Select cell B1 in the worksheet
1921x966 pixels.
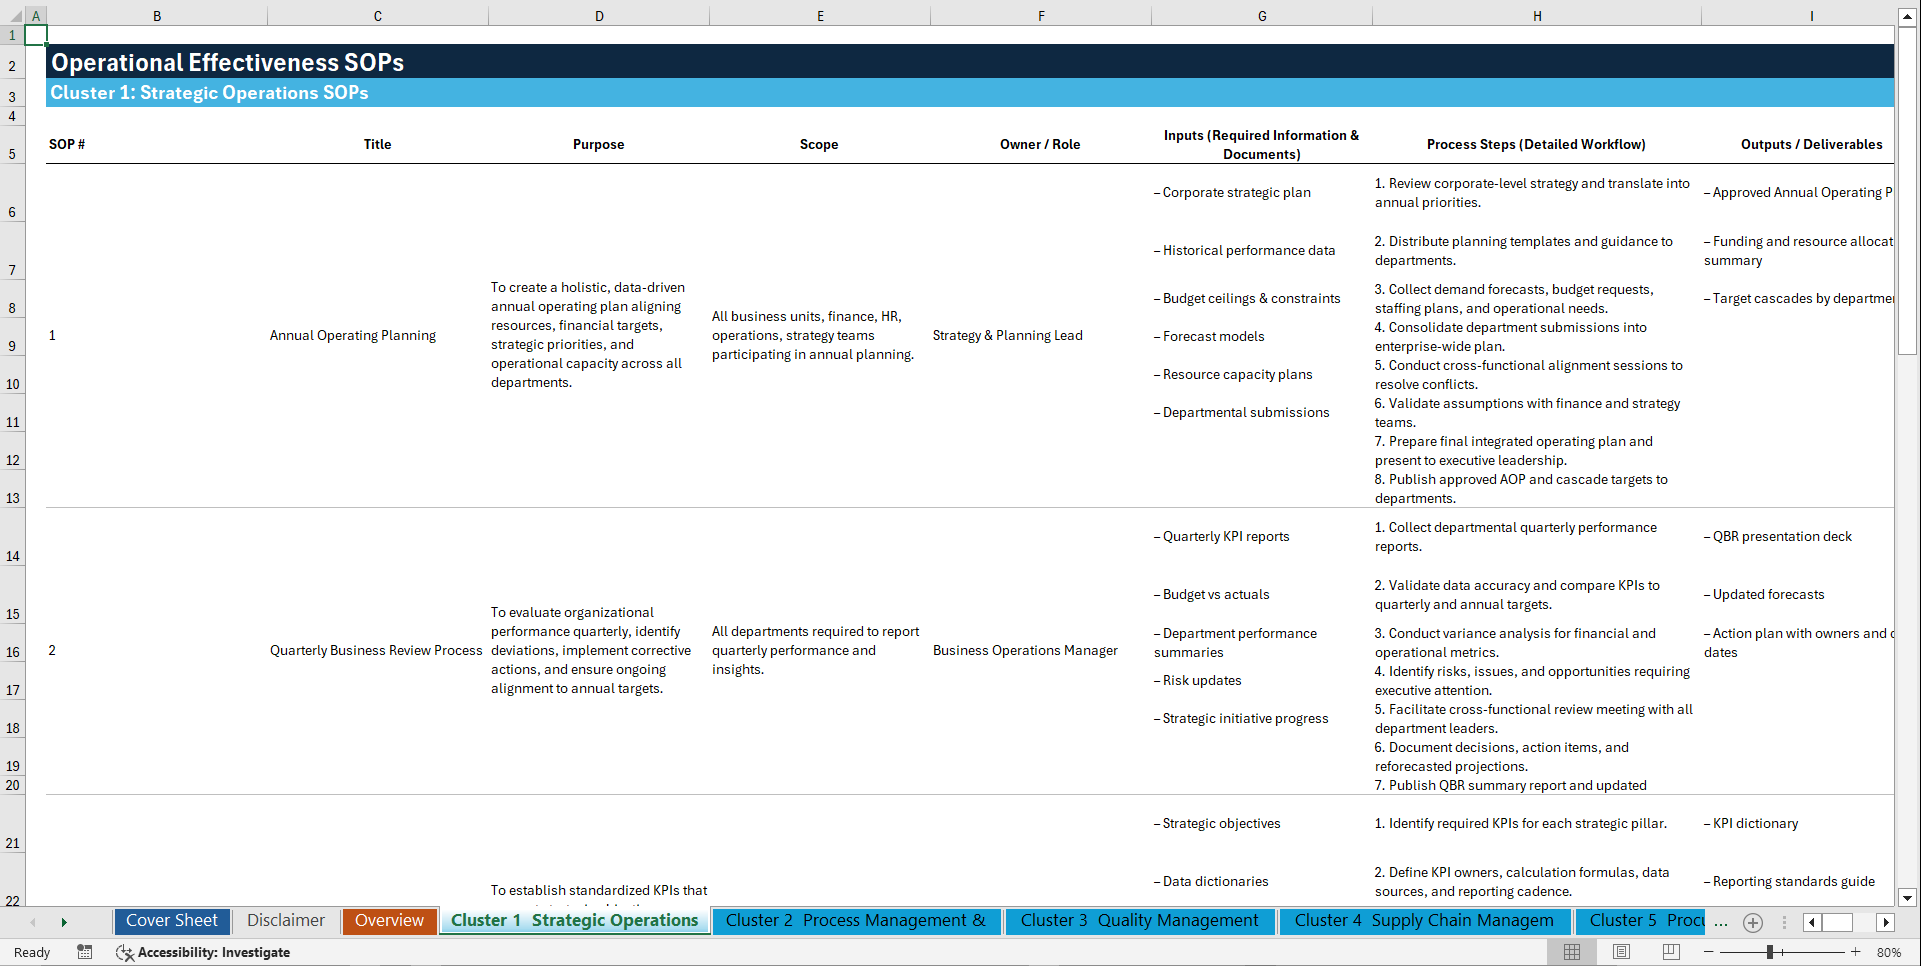pyautogui.click(x=157, y=34)
